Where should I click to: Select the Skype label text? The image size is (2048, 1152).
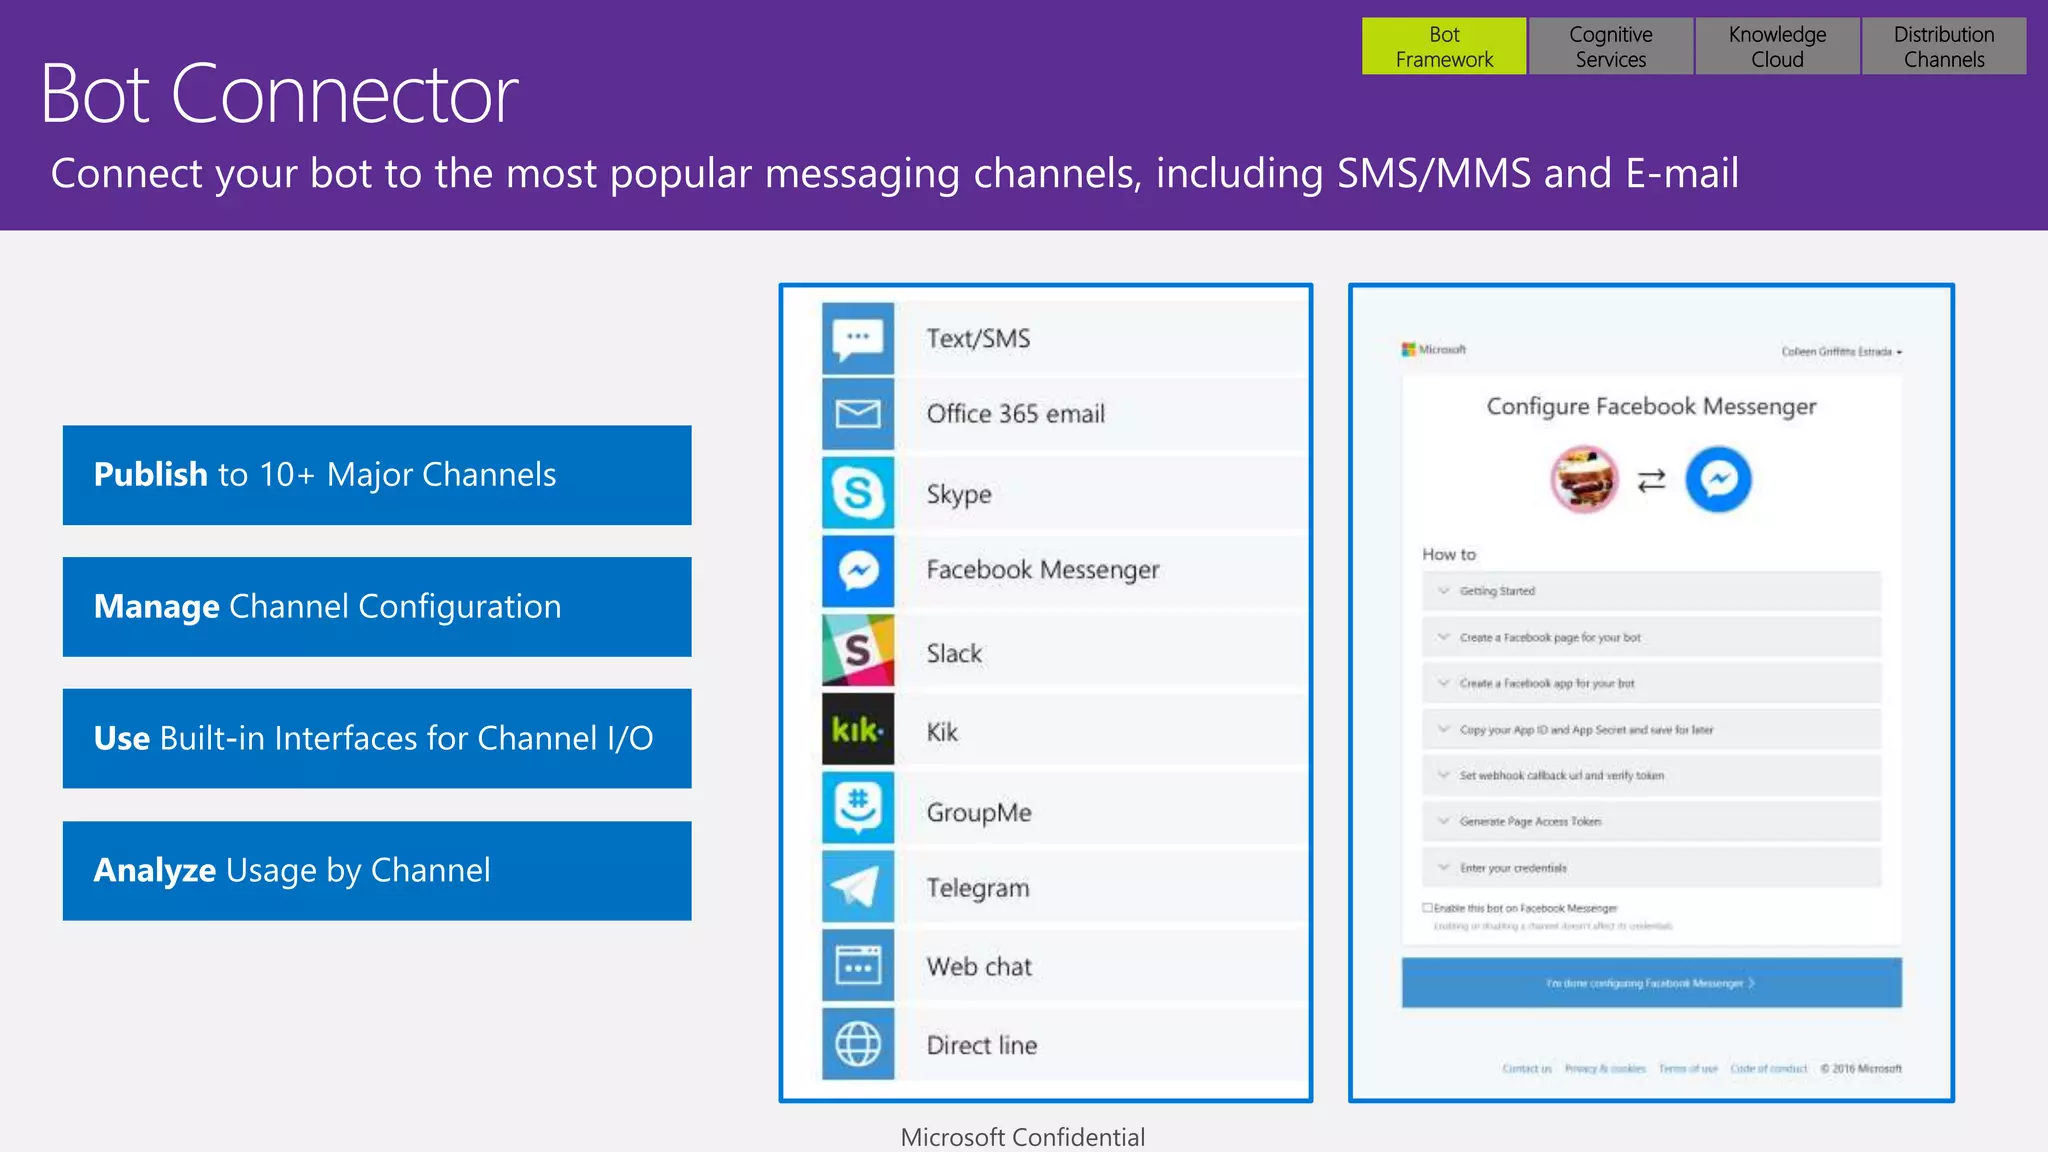[959, 494]
